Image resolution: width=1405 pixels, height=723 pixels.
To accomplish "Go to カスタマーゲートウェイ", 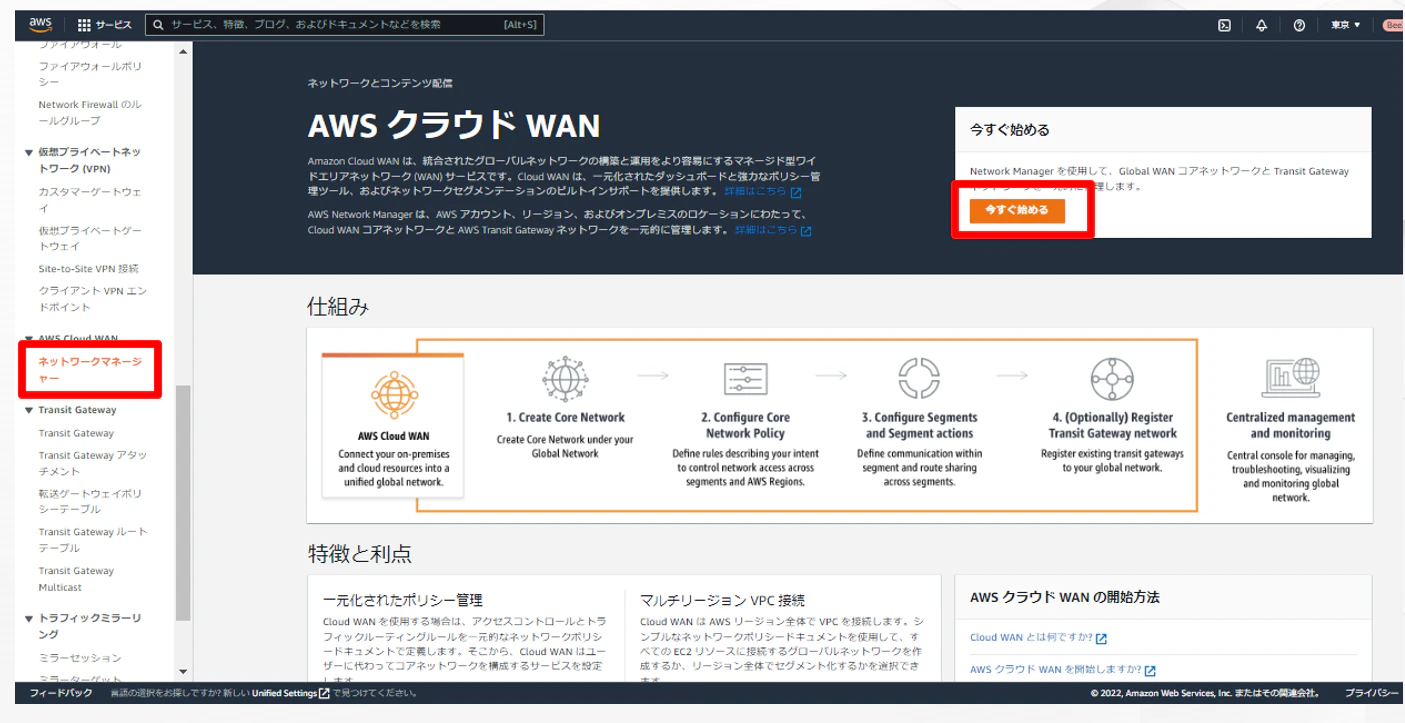I will pyautogui.click(x=90, y=200).
